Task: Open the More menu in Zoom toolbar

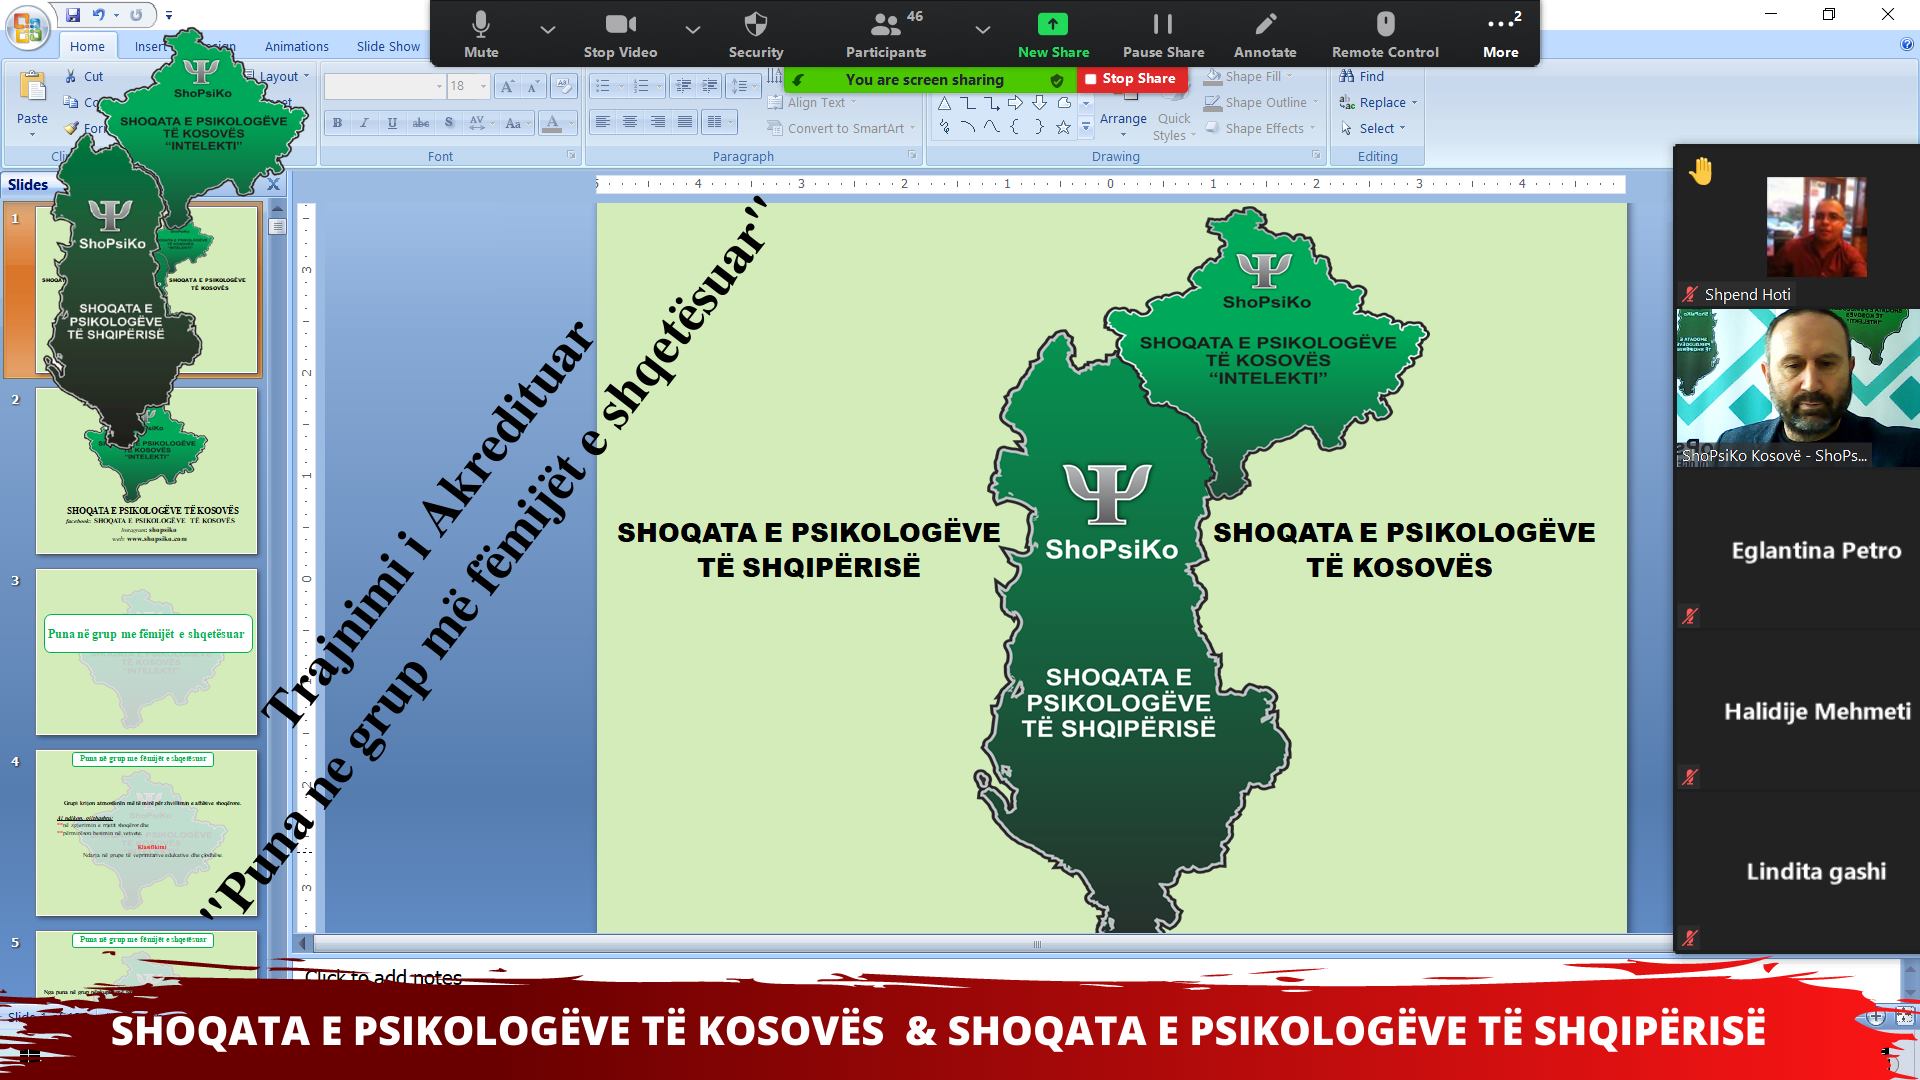Action: [x=1501, y=35]
